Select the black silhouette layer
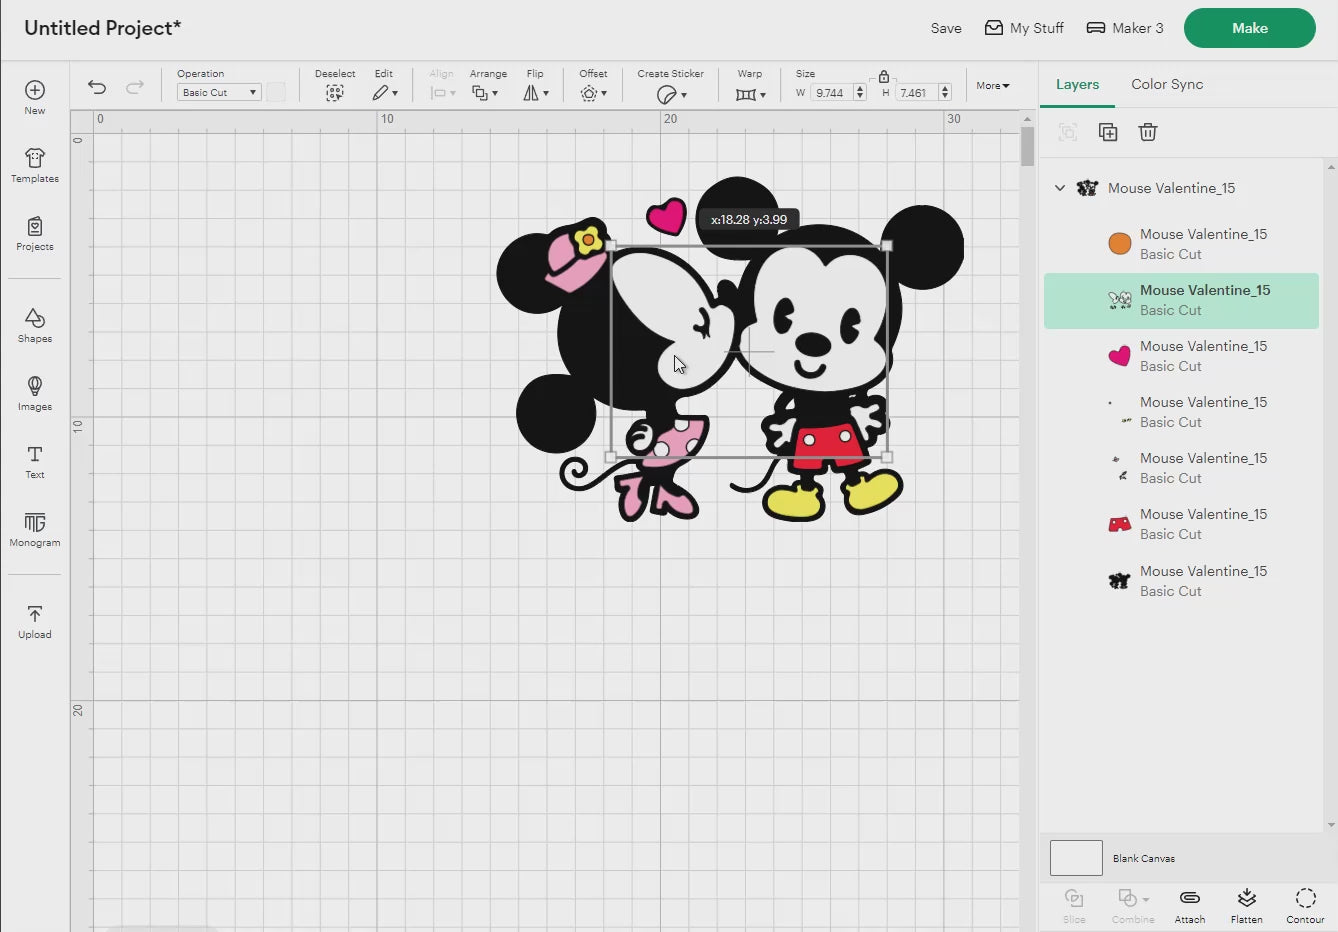The image size is (1338, 932). coord(1181,581)
